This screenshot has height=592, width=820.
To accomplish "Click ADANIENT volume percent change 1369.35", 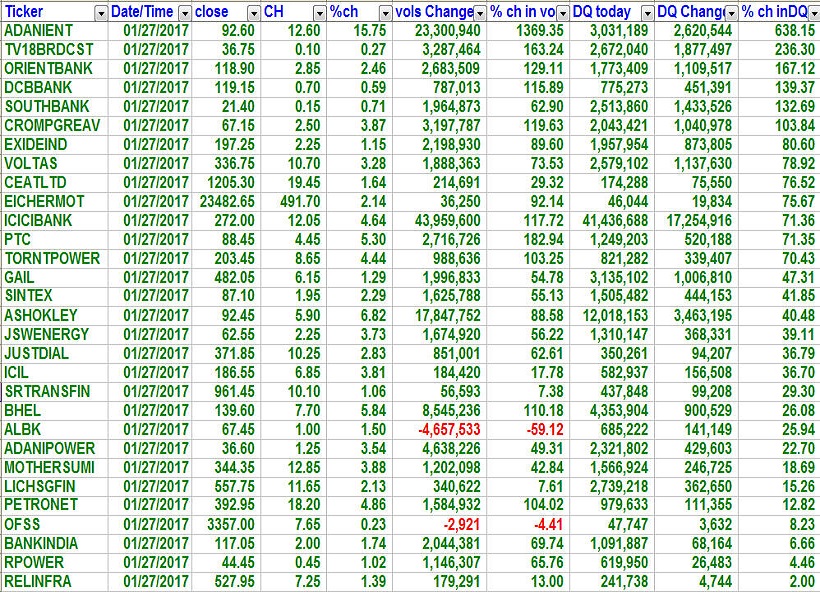I will [x=540, y=30].
